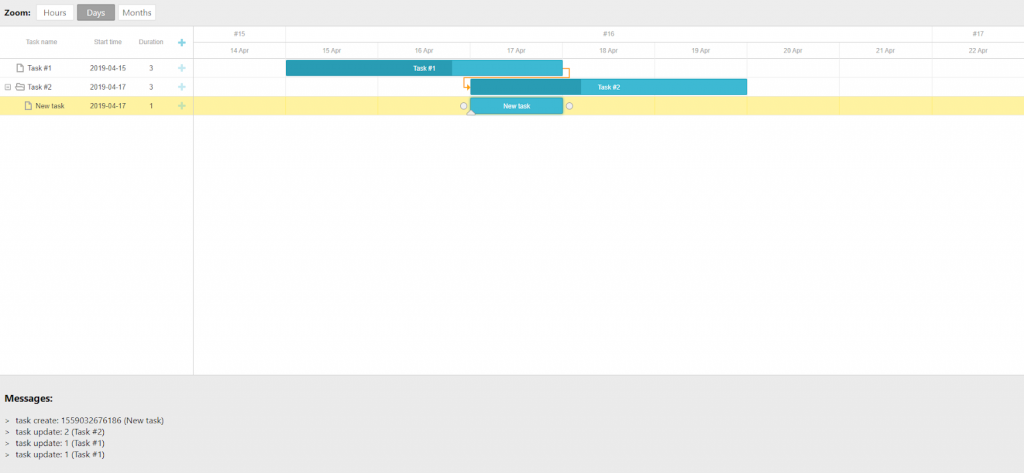The height and width of the screenshot is (473, 1024).
Task: Select the Days zoom level
Action: pos(96,12)
